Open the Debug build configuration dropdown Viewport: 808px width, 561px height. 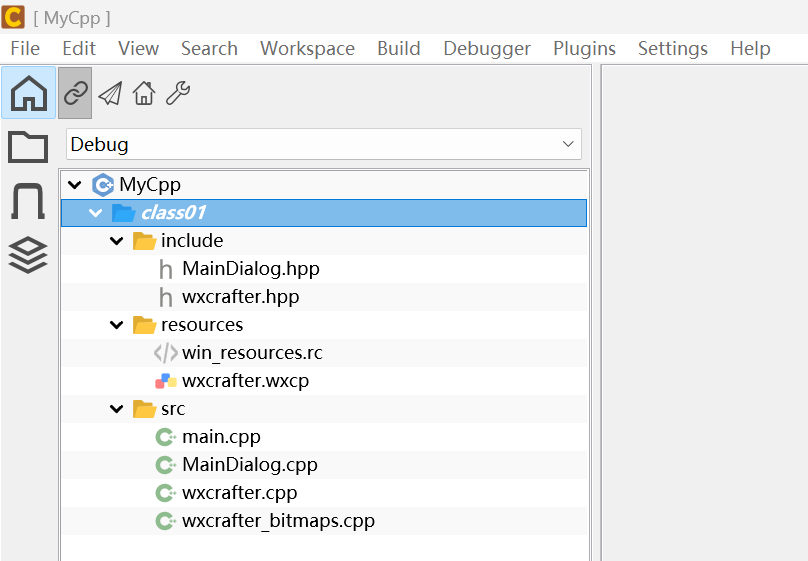click(x=324, y=144)
